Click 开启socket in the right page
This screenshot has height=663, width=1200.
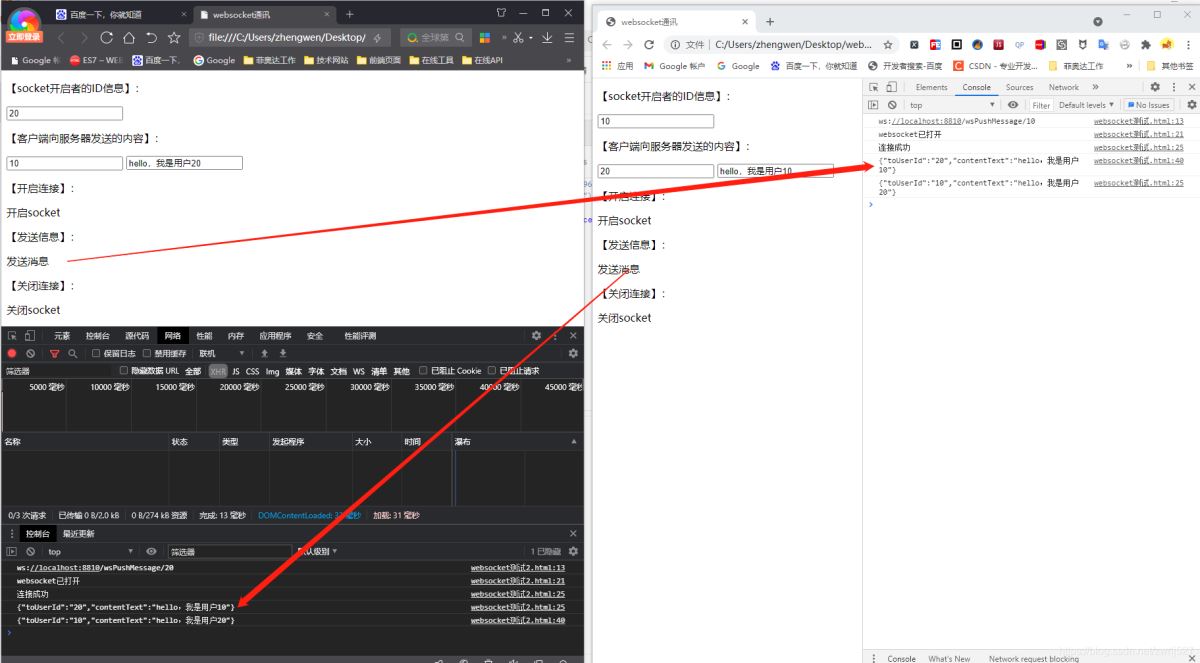click(624, 221)
